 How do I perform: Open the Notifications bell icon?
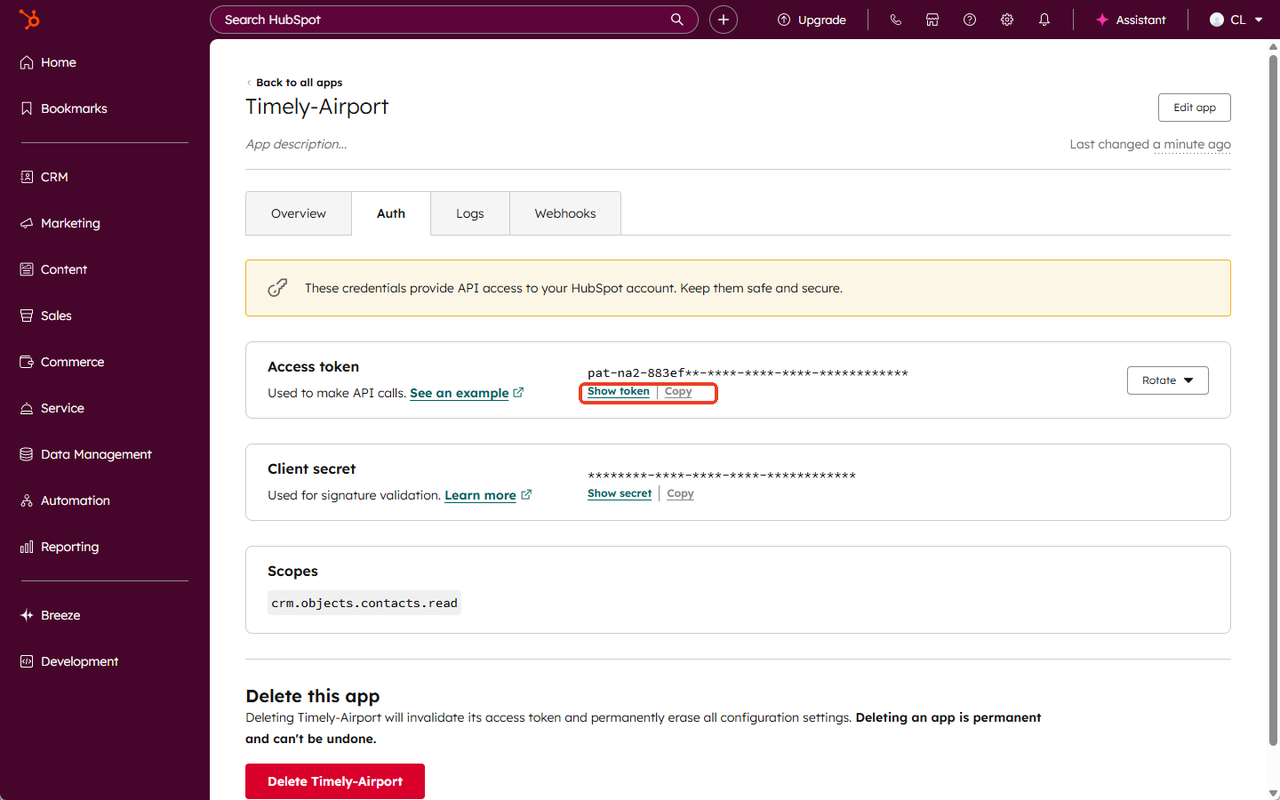click(x=1044, y=20)
